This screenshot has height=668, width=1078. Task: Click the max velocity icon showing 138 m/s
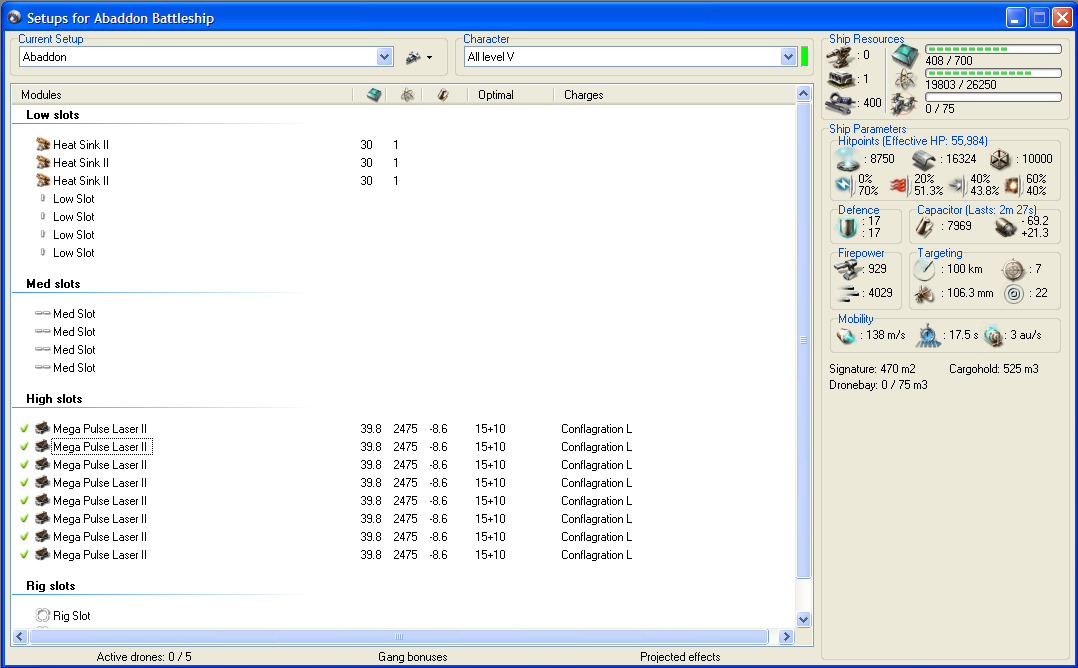(845, 335)
